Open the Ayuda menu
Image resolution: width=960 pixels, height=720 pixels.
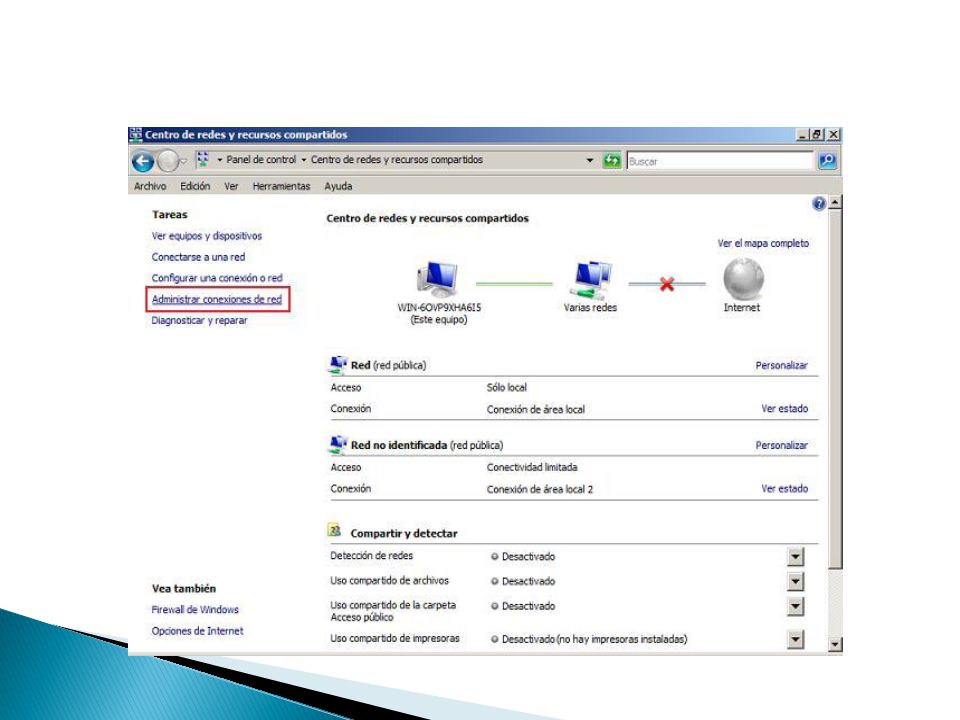pos(338,186)
